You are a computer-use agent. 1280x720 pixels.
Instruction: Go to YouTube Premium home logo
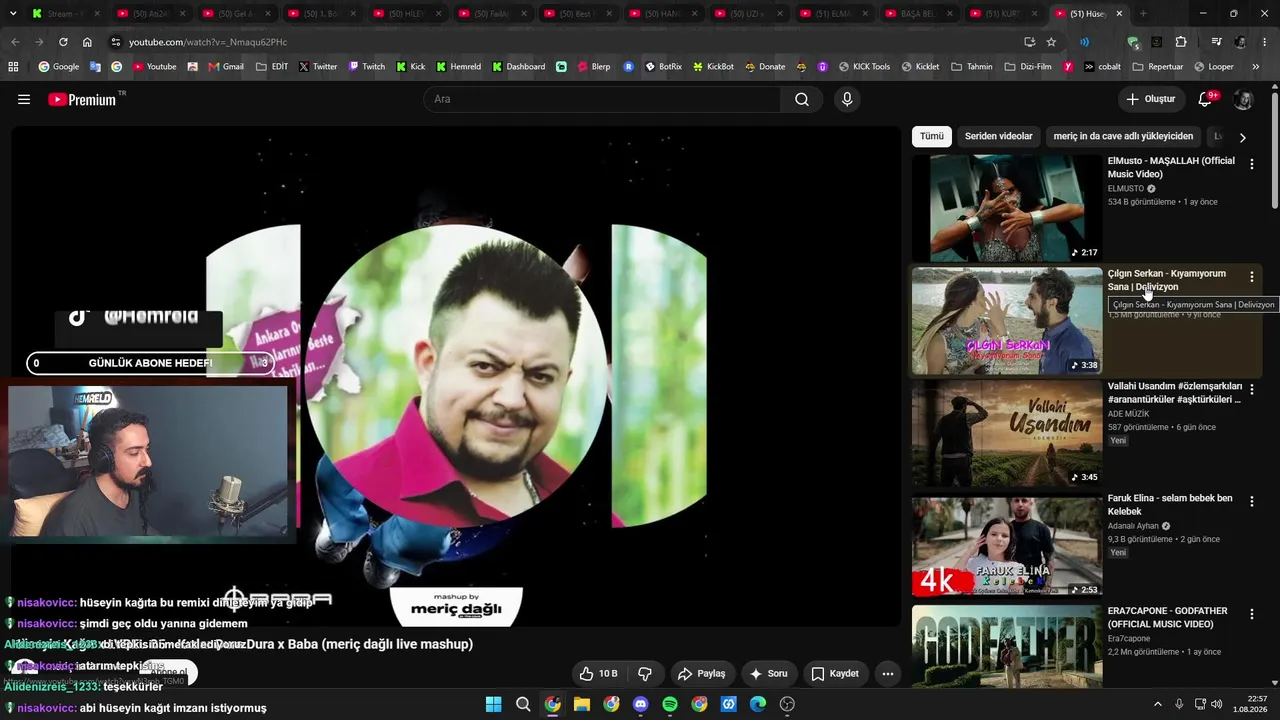coord(84,99)
